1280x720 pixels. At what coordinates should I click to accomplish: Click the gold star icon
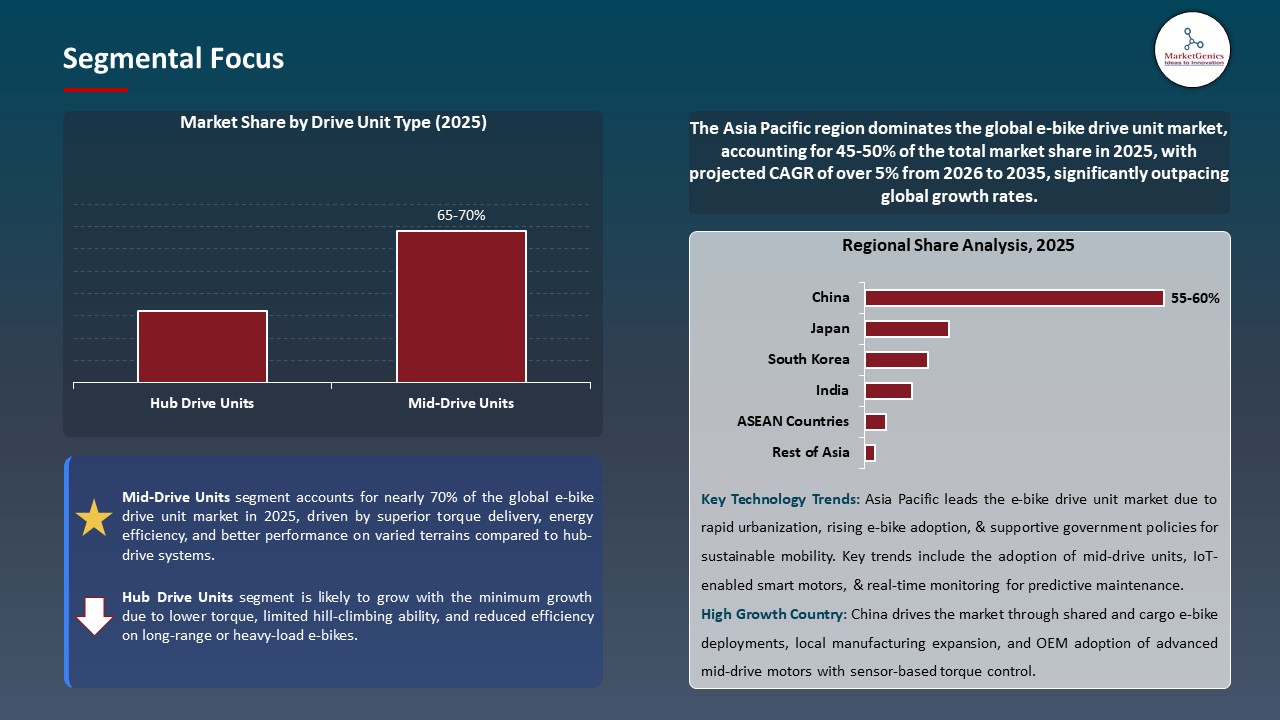[x=94, y=518]
